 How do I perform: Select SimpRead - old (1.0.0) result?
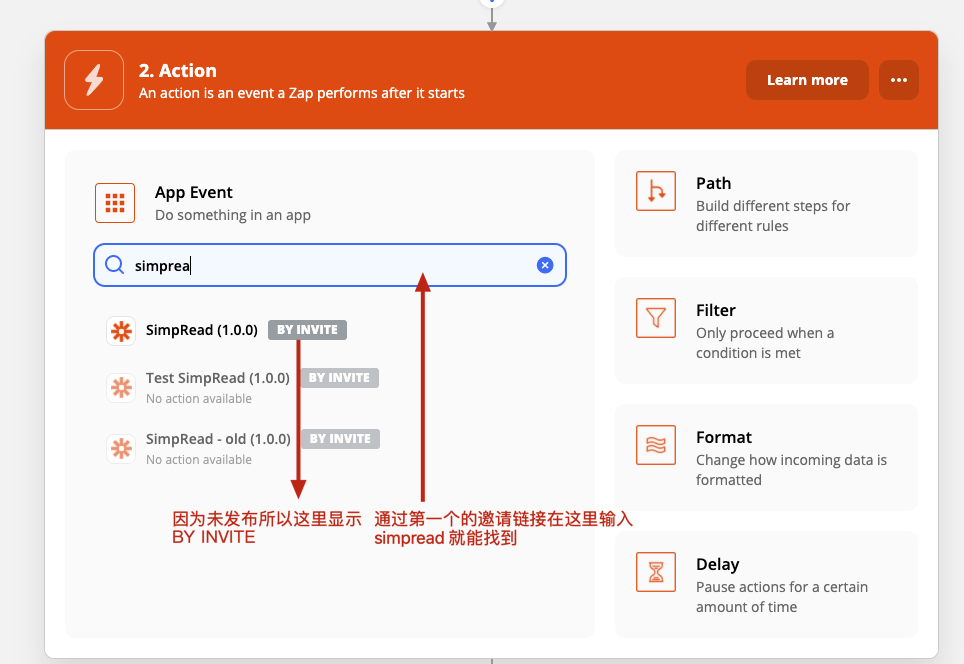(x=218, y=439)
